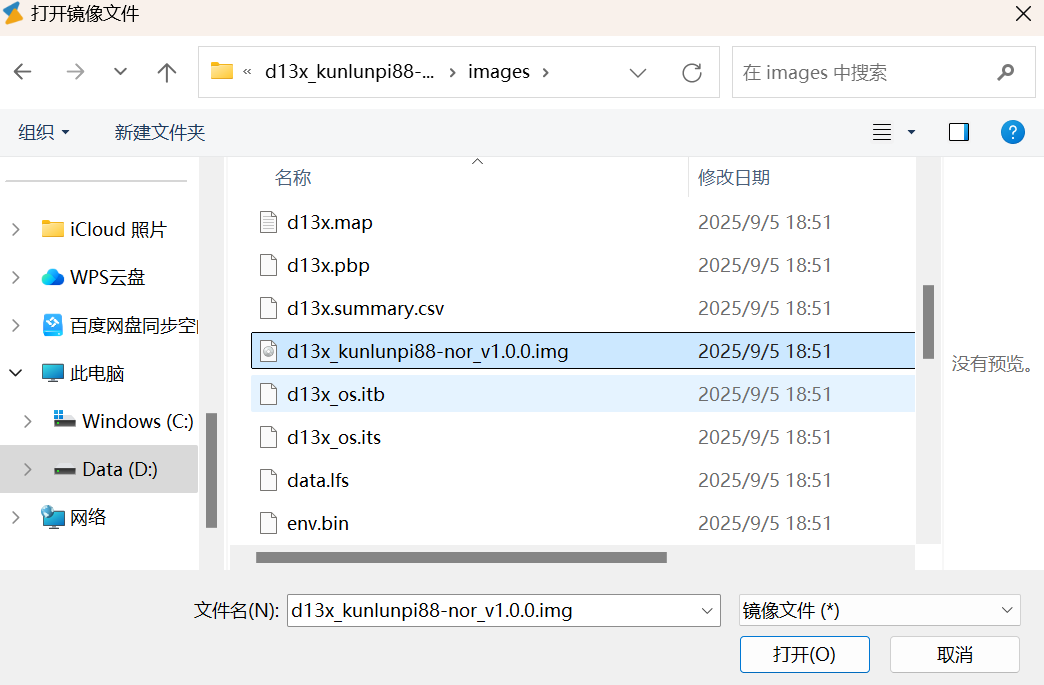Expand Windows (C:) drive node
The height and width of the screenshot is (685, 1044).
point(27,421)
